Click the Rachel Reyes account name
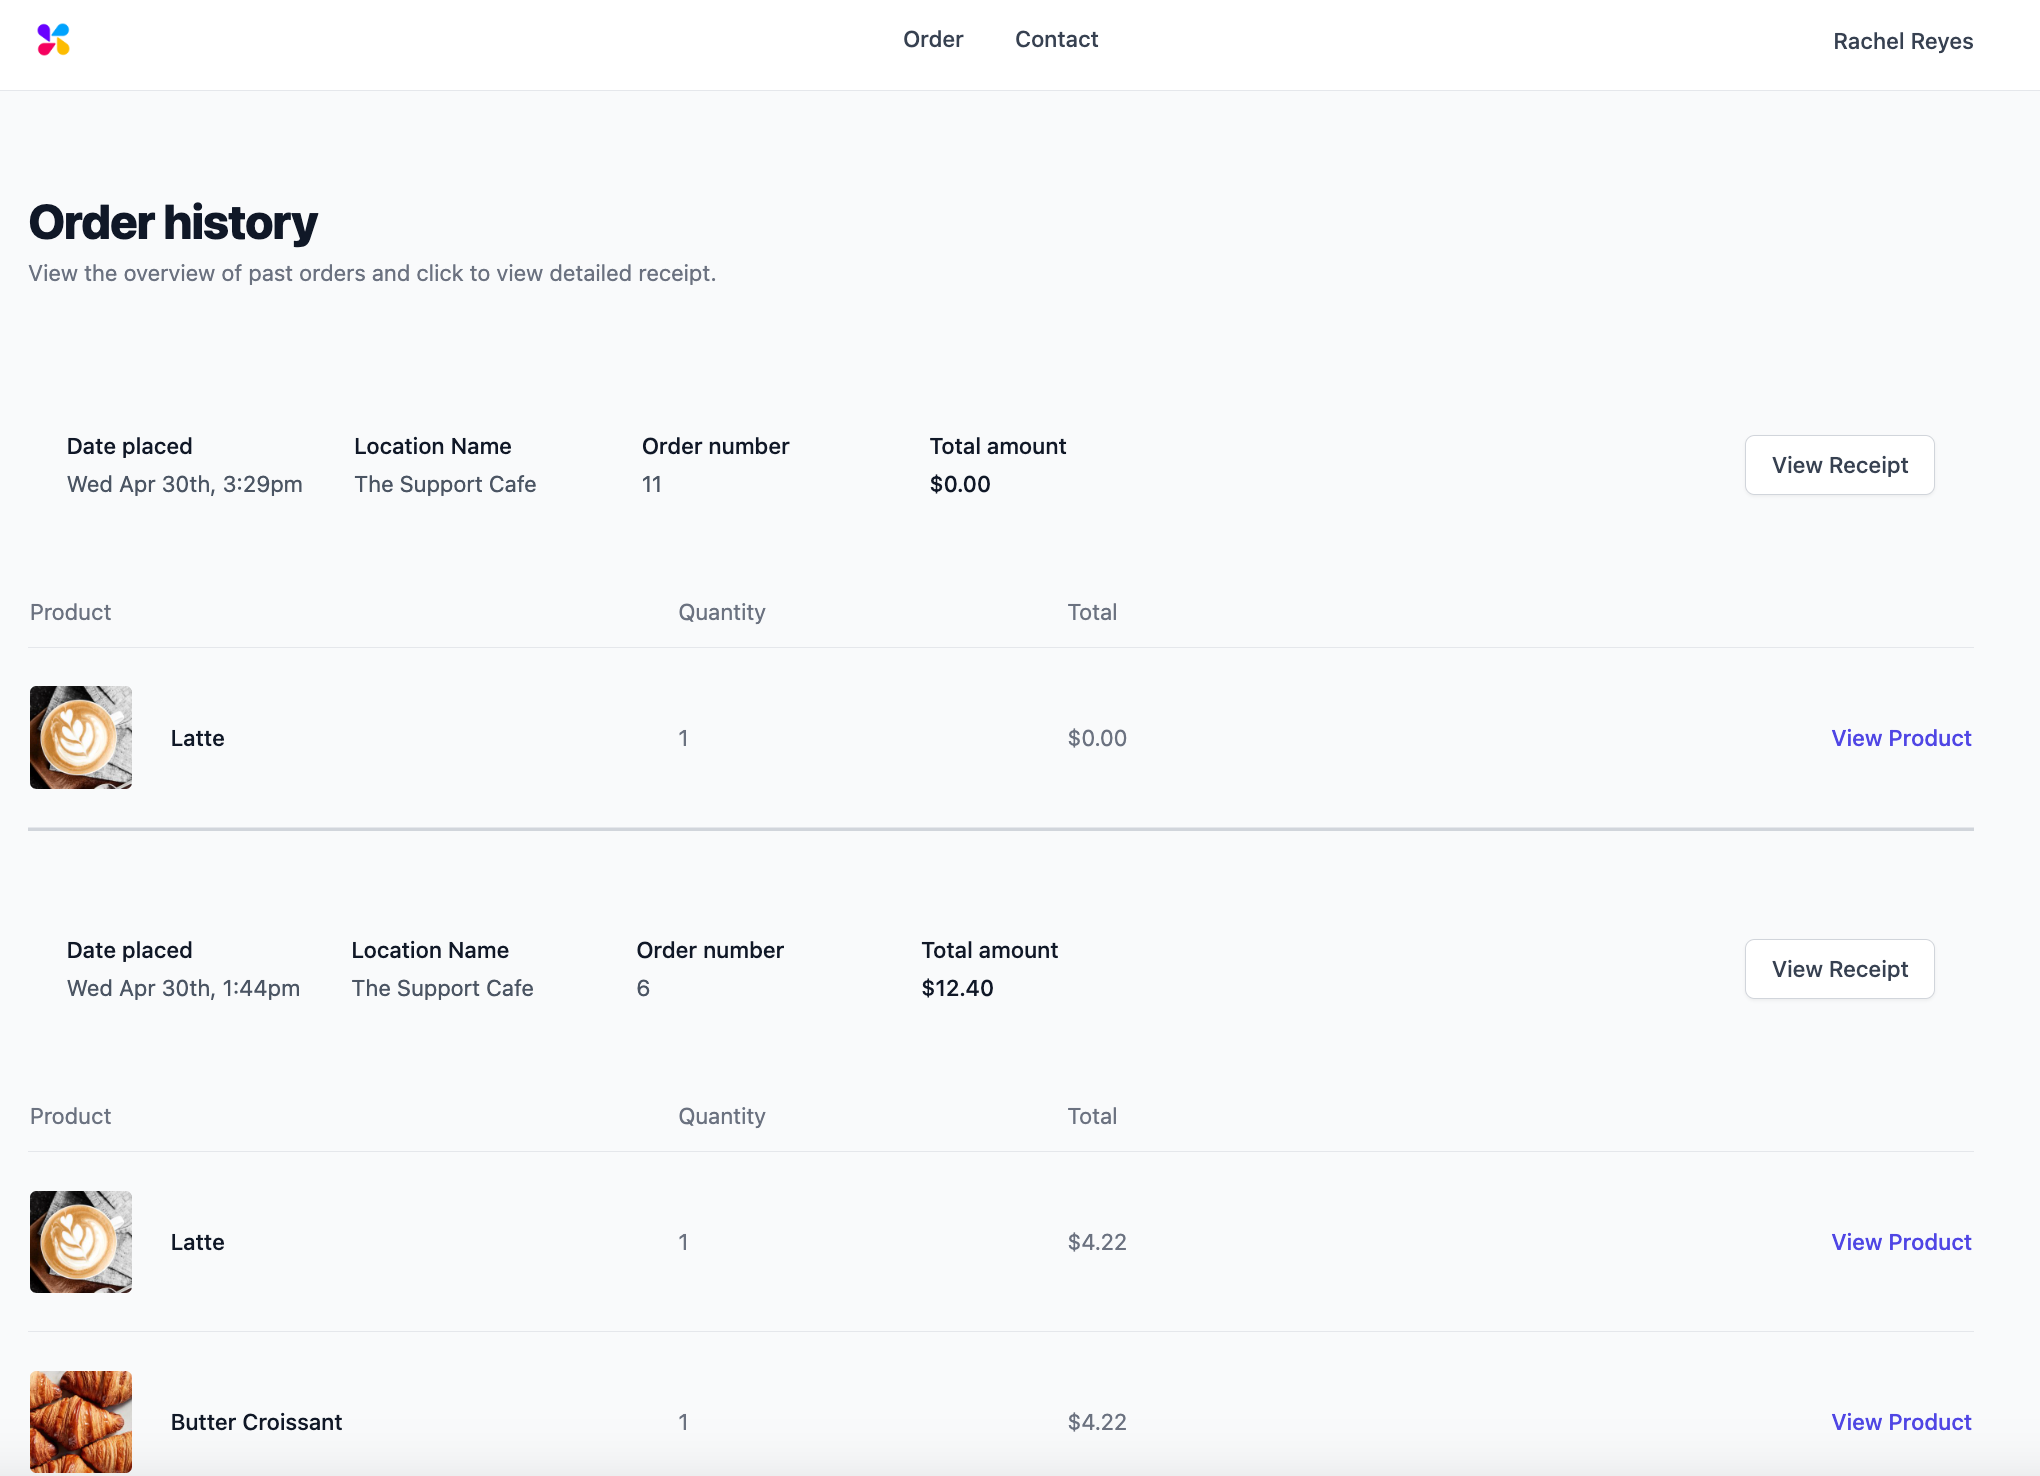 (x=1902, y=42)
